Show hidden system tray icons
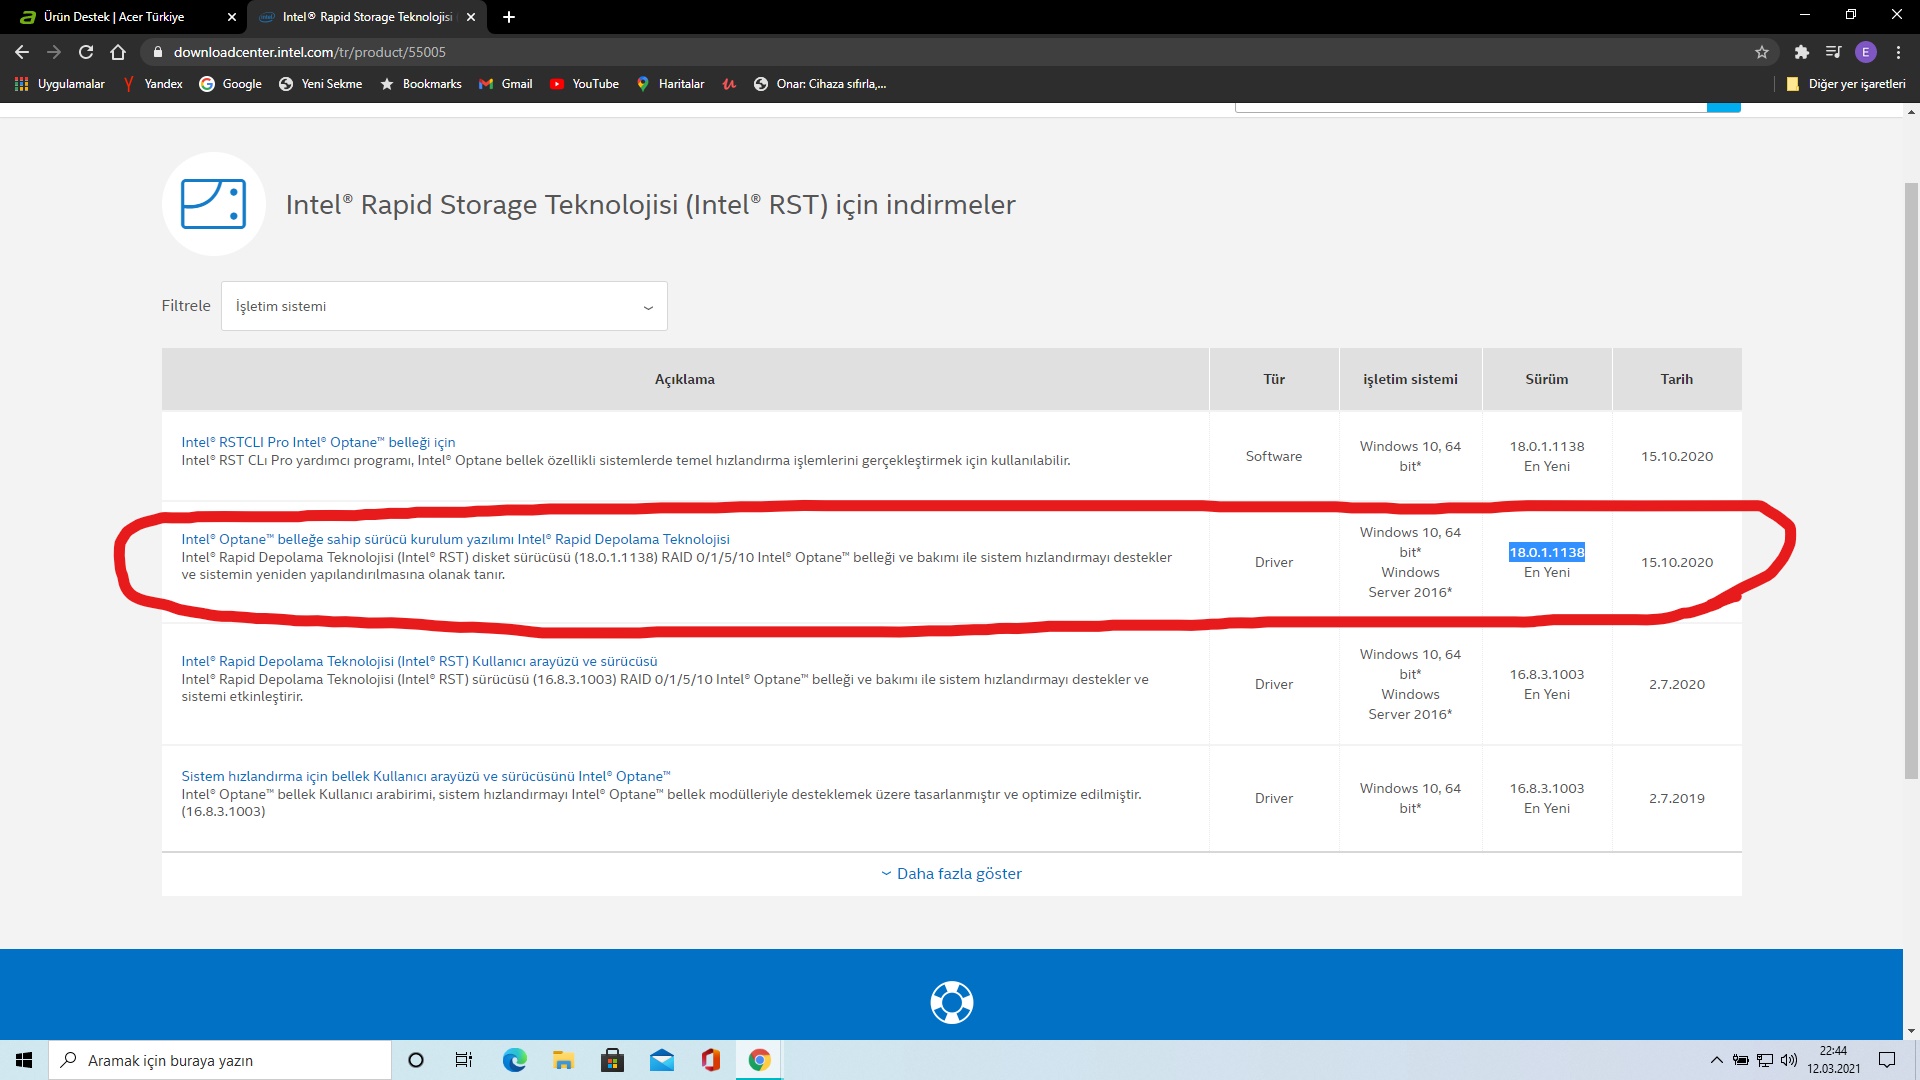The width and height of the screenshot is (1920, 1080). (x=1716, y=1060)
